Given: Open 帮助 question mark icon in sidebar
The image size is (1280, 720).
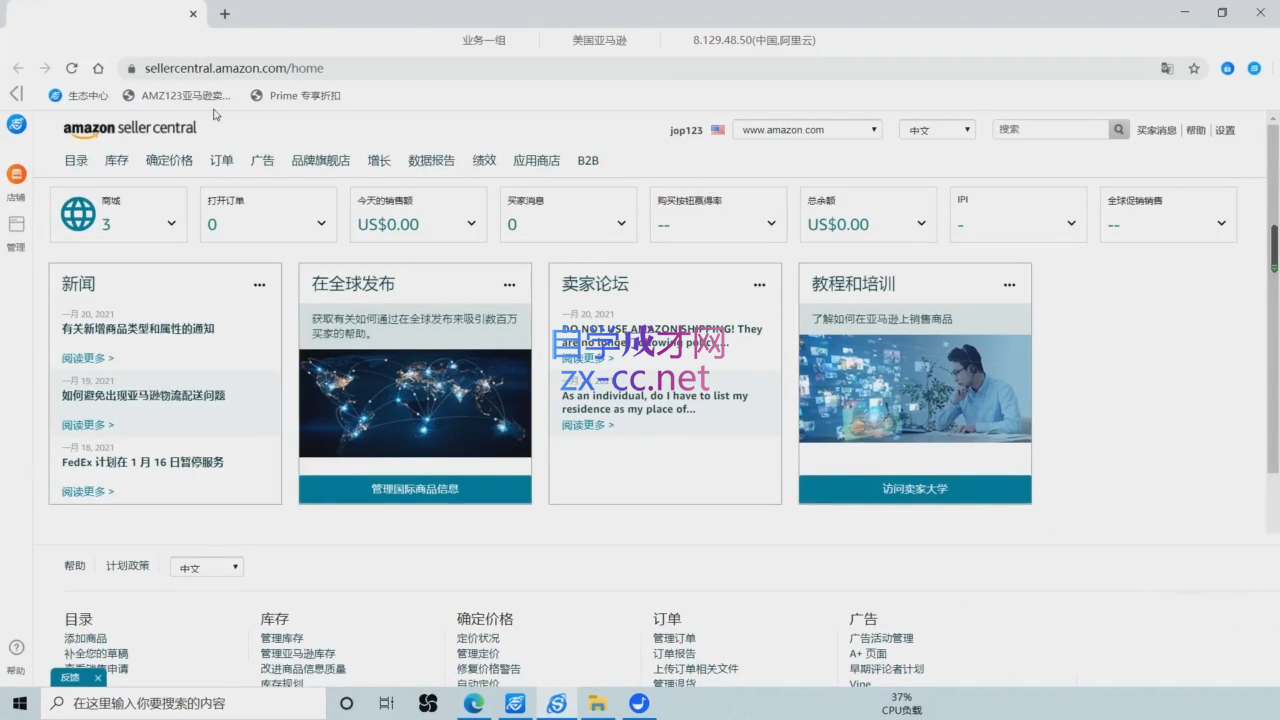Looking at the screenshot, I should pos(16,648).
